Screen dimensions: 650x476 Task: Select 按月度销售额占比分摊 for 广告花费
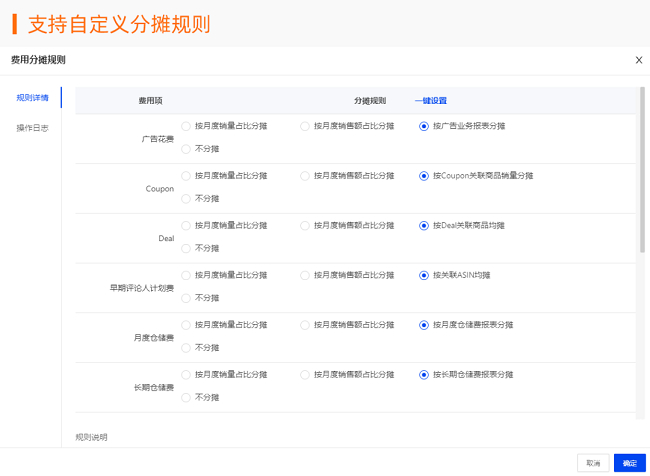point(305,126)
